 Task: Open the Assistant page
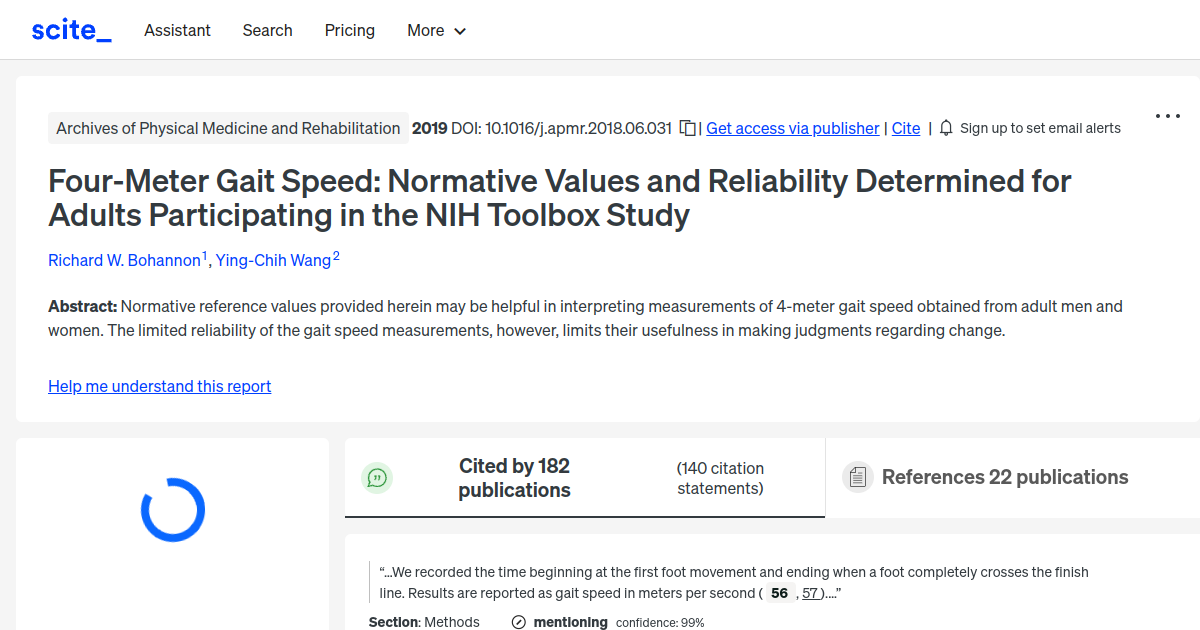pos(177,30)
